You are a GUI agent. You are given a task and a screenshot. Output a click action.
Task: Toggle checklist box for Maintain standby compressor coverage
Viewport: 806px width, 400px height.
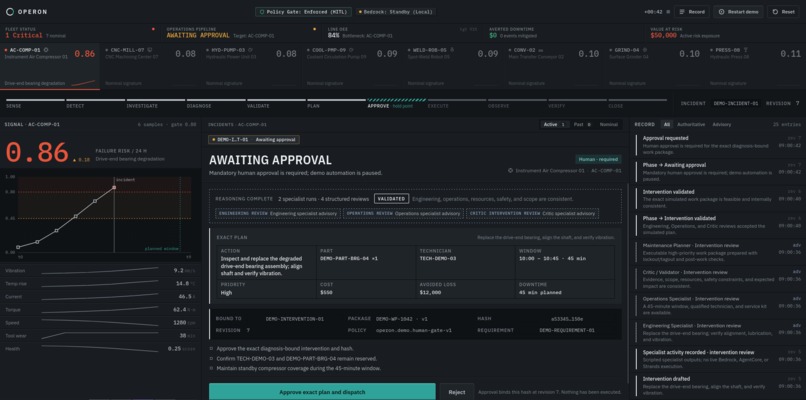point(211,368)
